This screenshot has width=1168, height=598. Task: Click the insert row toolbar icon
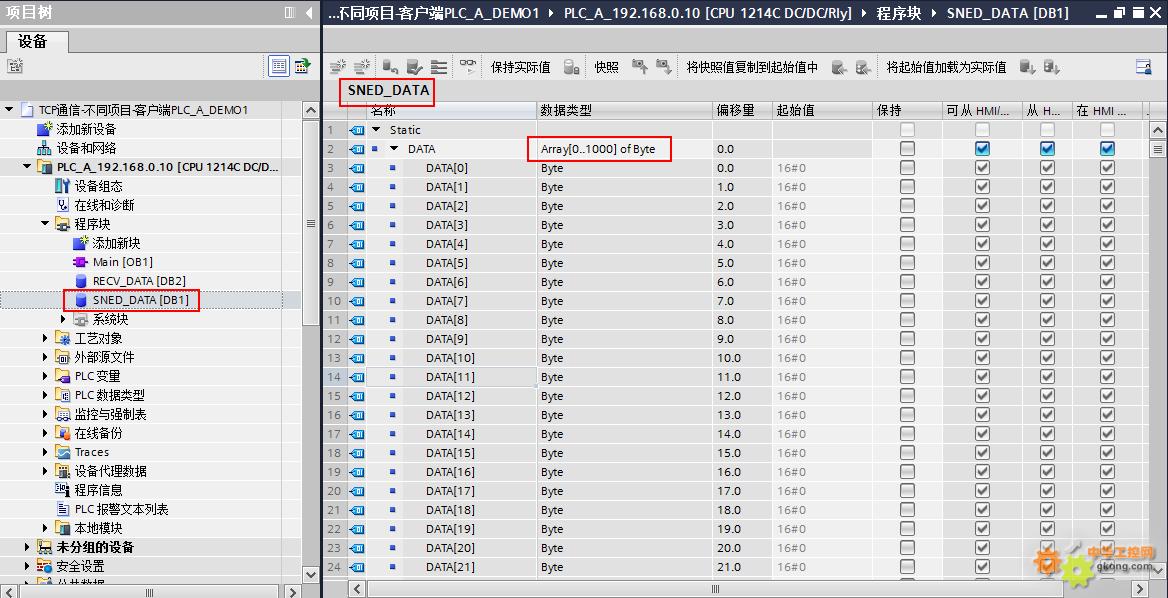339,67
